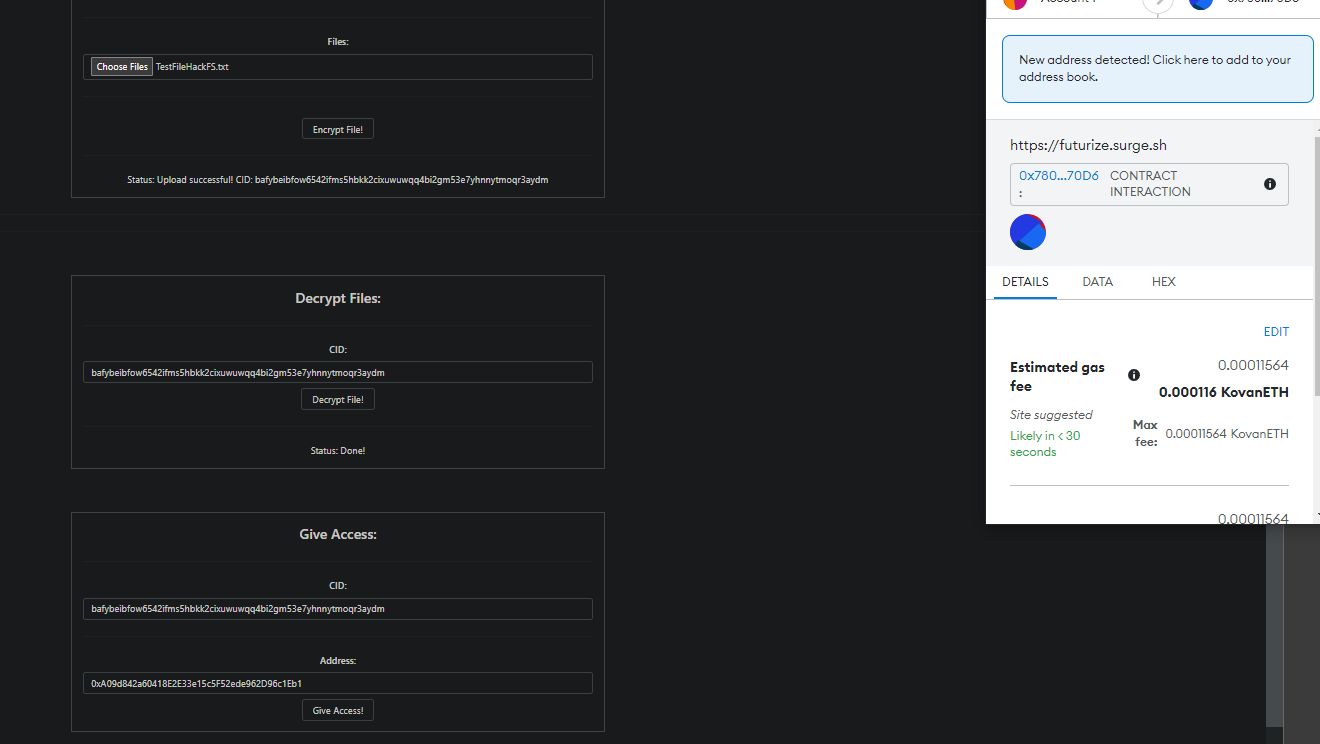Click the Status: Done! text
1320x744 pixels.
[x=338, y=451]
